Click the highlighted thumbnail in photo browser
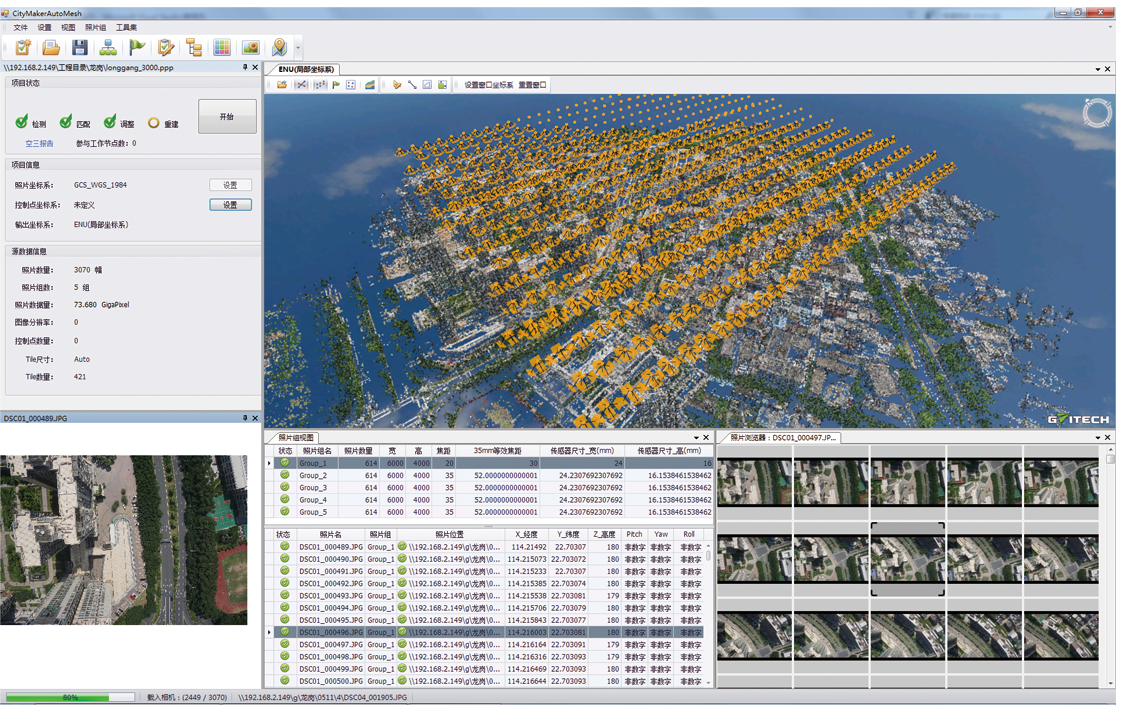The image size is (1121, 705). (x=908, y=559)
